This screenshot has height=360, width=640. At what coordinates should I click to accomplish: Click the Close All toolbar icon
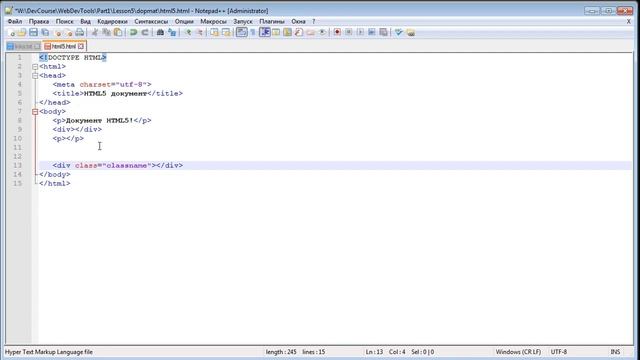pos(69,32)
